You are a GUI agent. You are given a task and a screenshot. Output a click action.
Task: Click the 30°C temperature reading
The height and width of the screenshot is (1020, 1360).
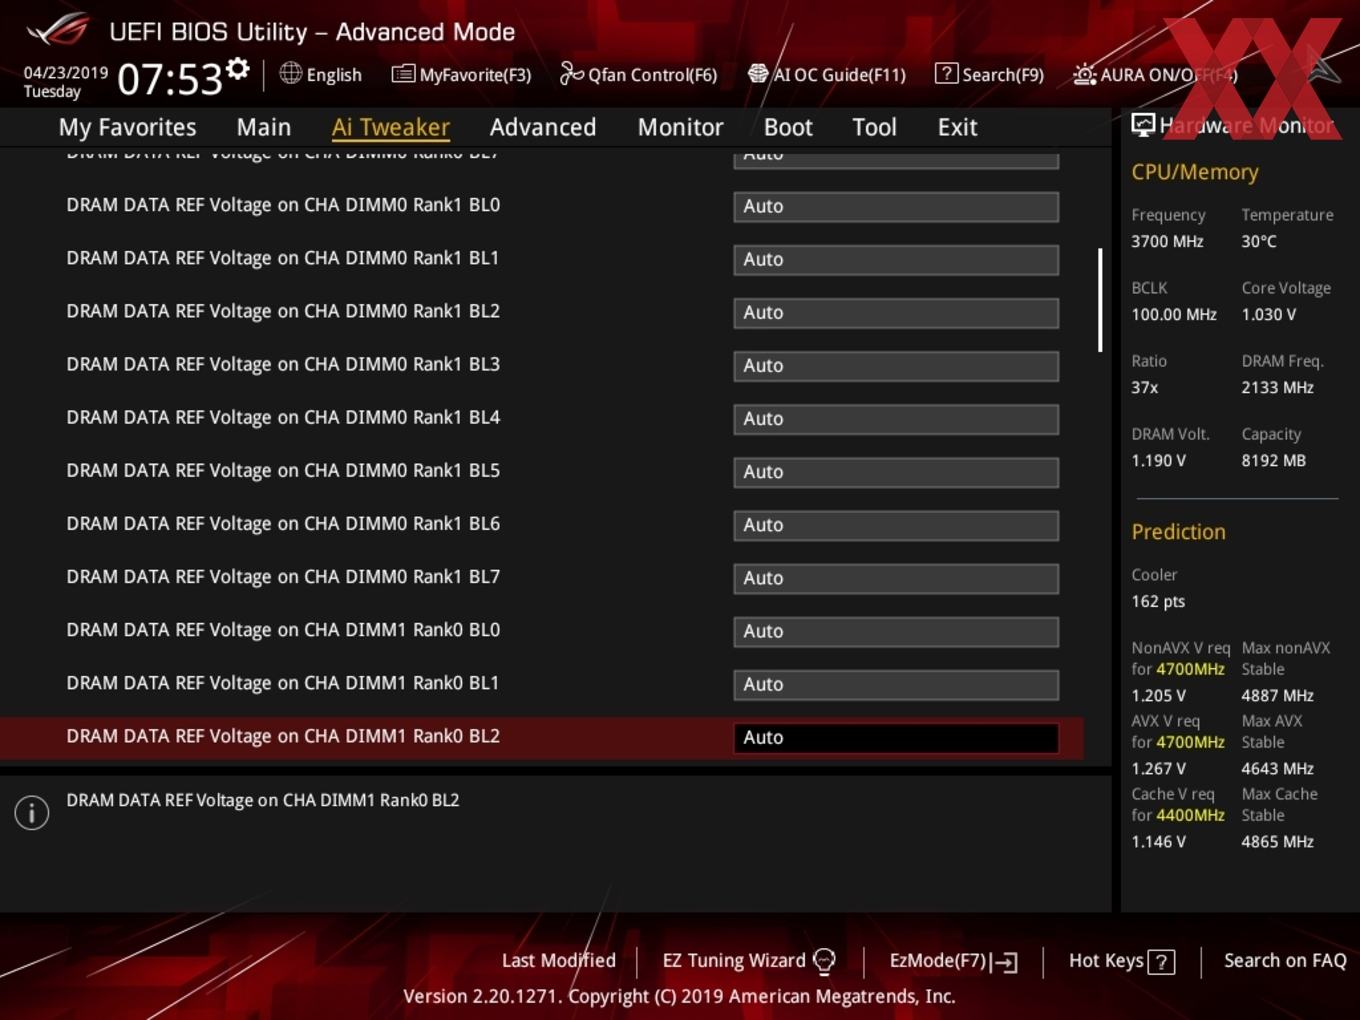click(x=1259, y=241)
